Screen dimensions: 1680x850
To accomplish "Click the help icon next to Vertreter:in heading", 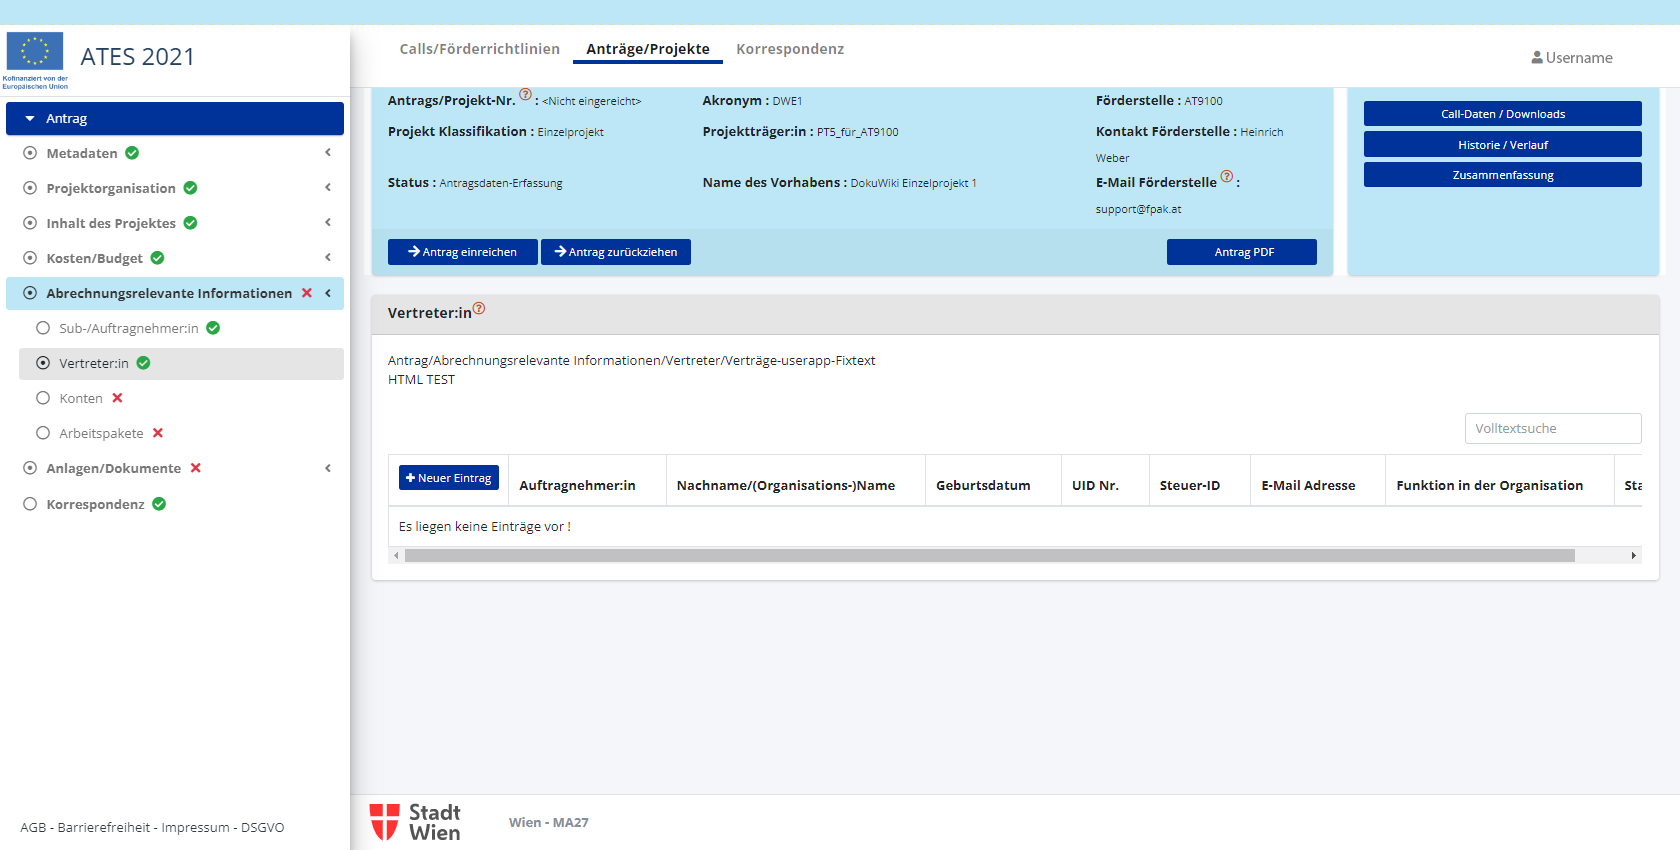I will tap(479, 309).
